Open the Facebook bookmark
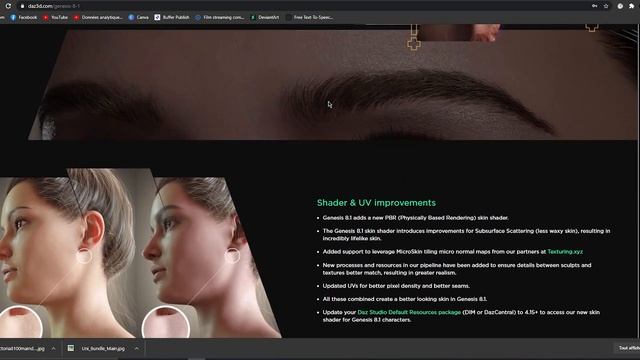The image size is (640, 360). (24, 18)
